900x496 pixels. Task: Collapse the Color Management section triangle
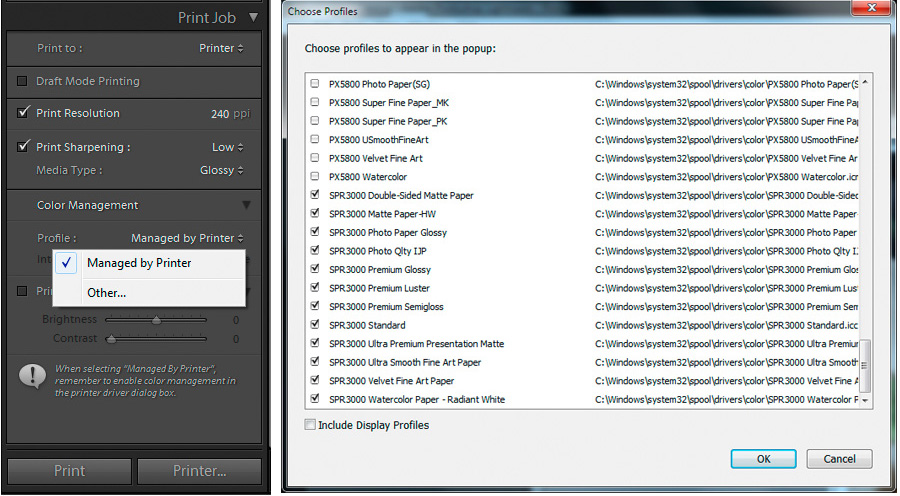[246, 205]
